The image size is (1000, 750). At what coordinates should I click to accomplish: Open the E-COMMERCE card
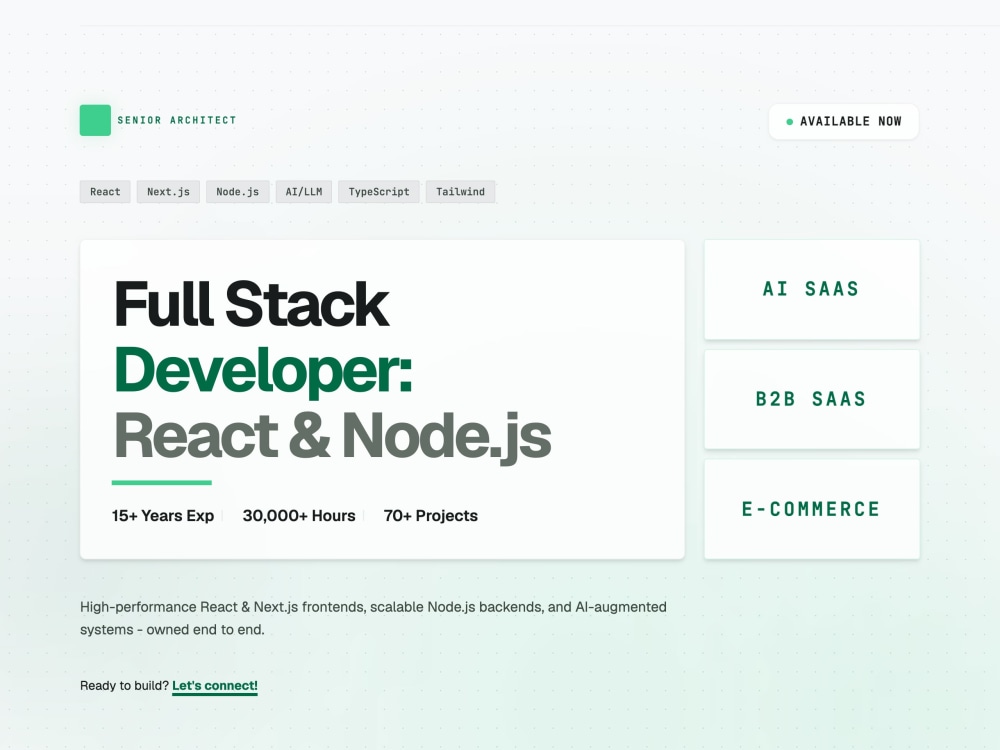pyautogui.click(x=812, y=509)
